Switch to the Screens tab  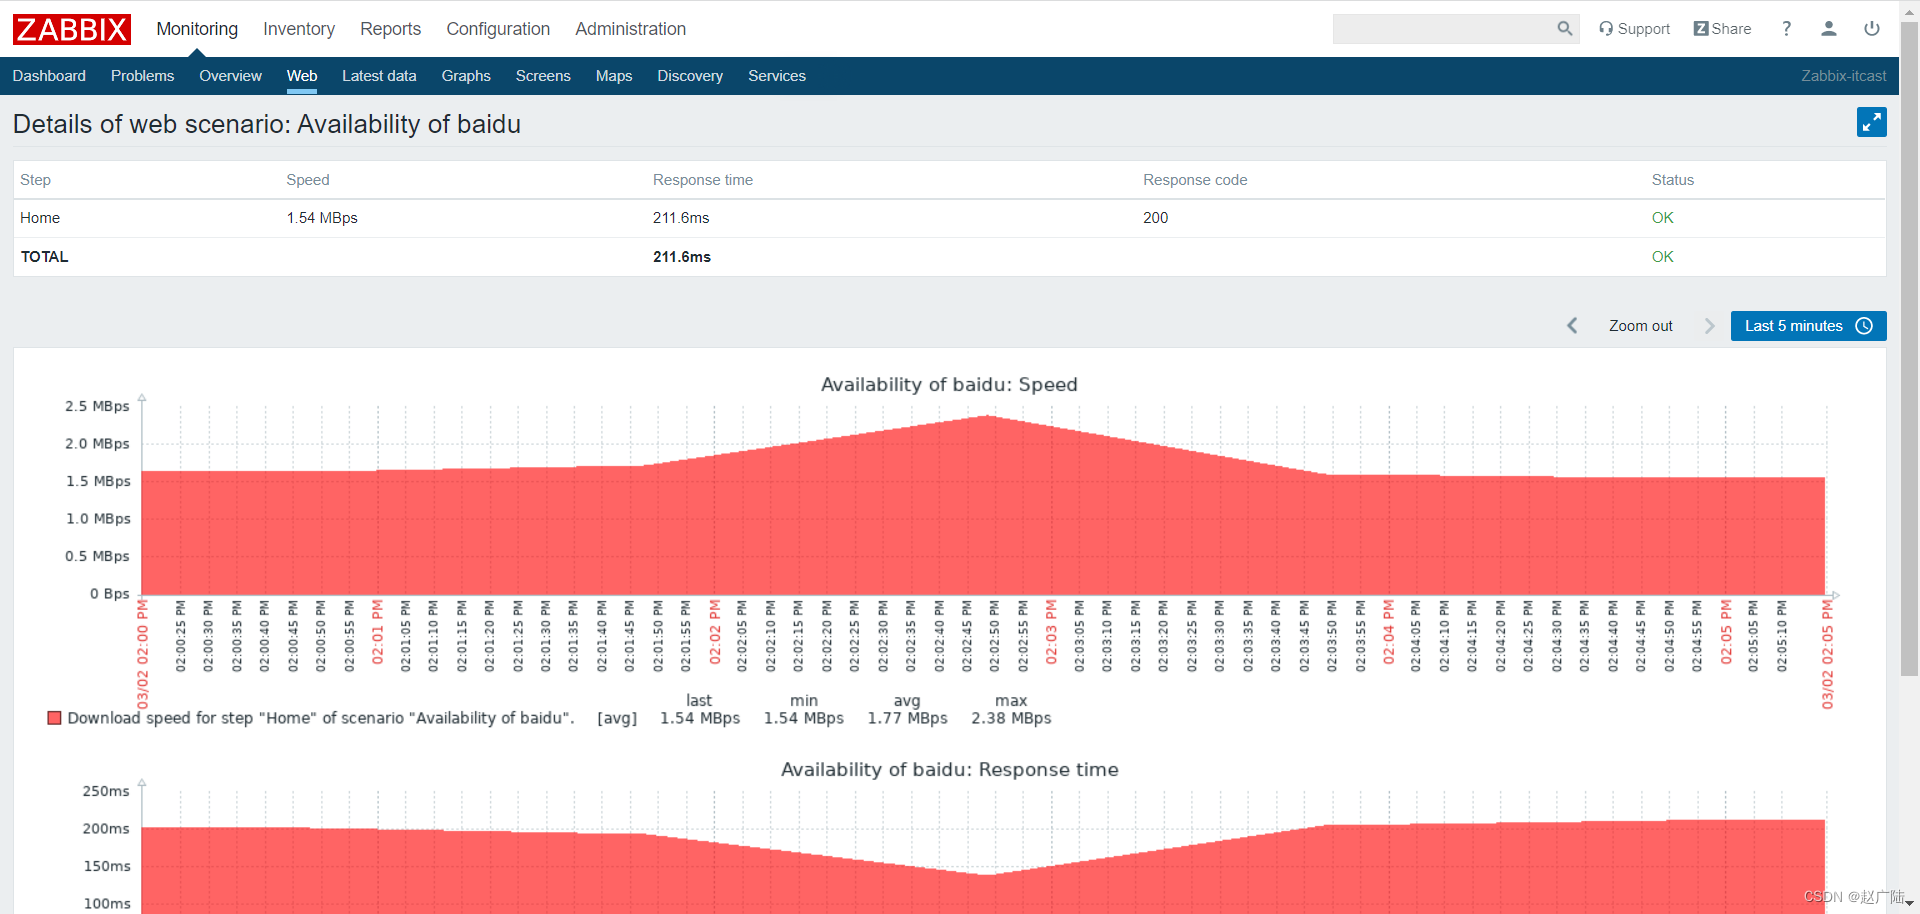[543, 76]
